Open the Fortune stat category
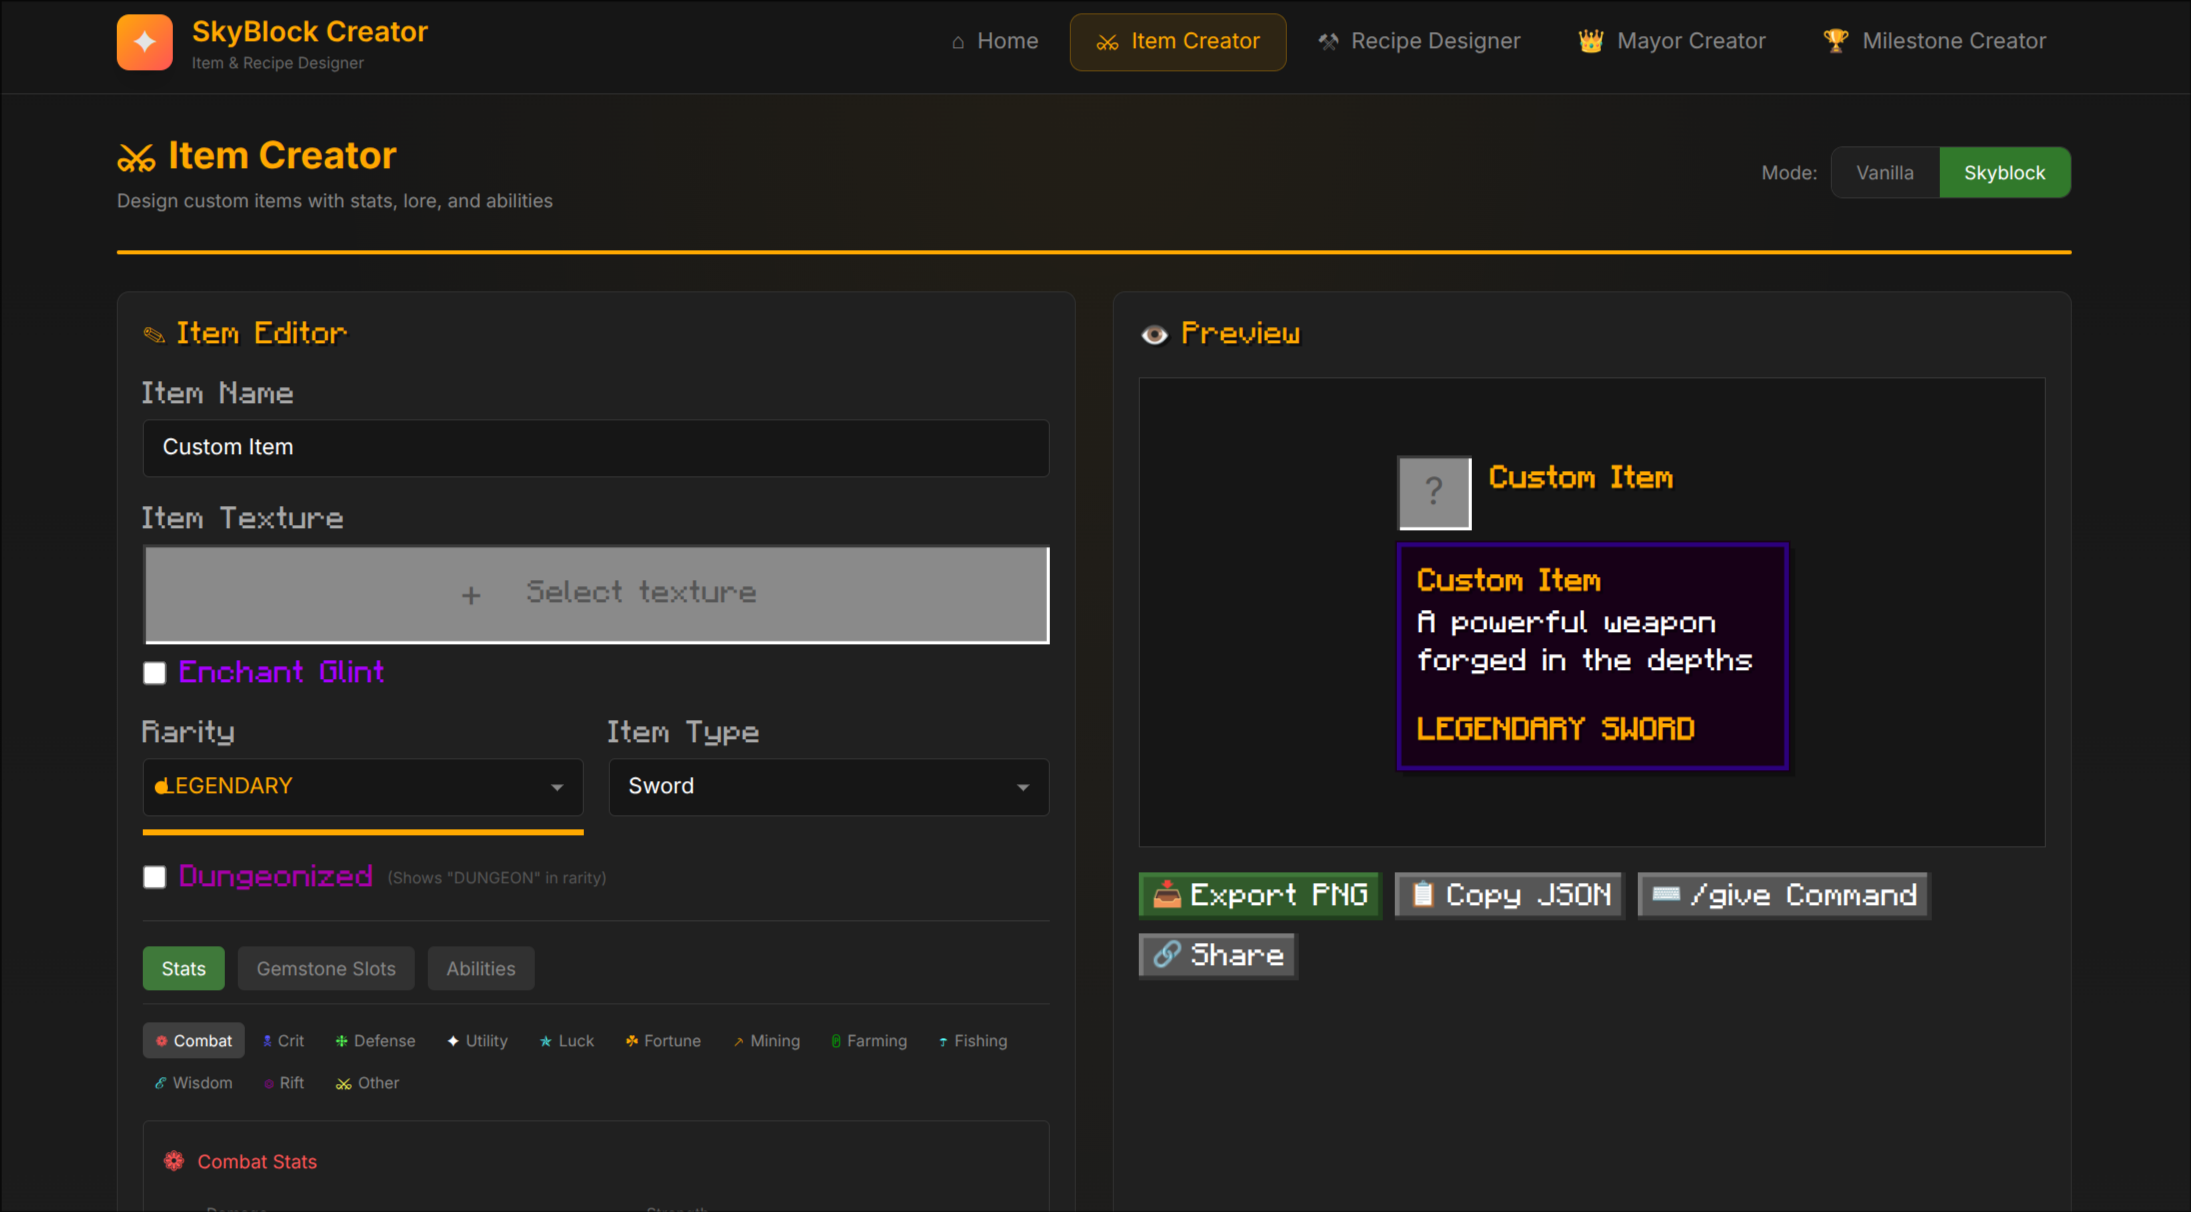 663,1041
